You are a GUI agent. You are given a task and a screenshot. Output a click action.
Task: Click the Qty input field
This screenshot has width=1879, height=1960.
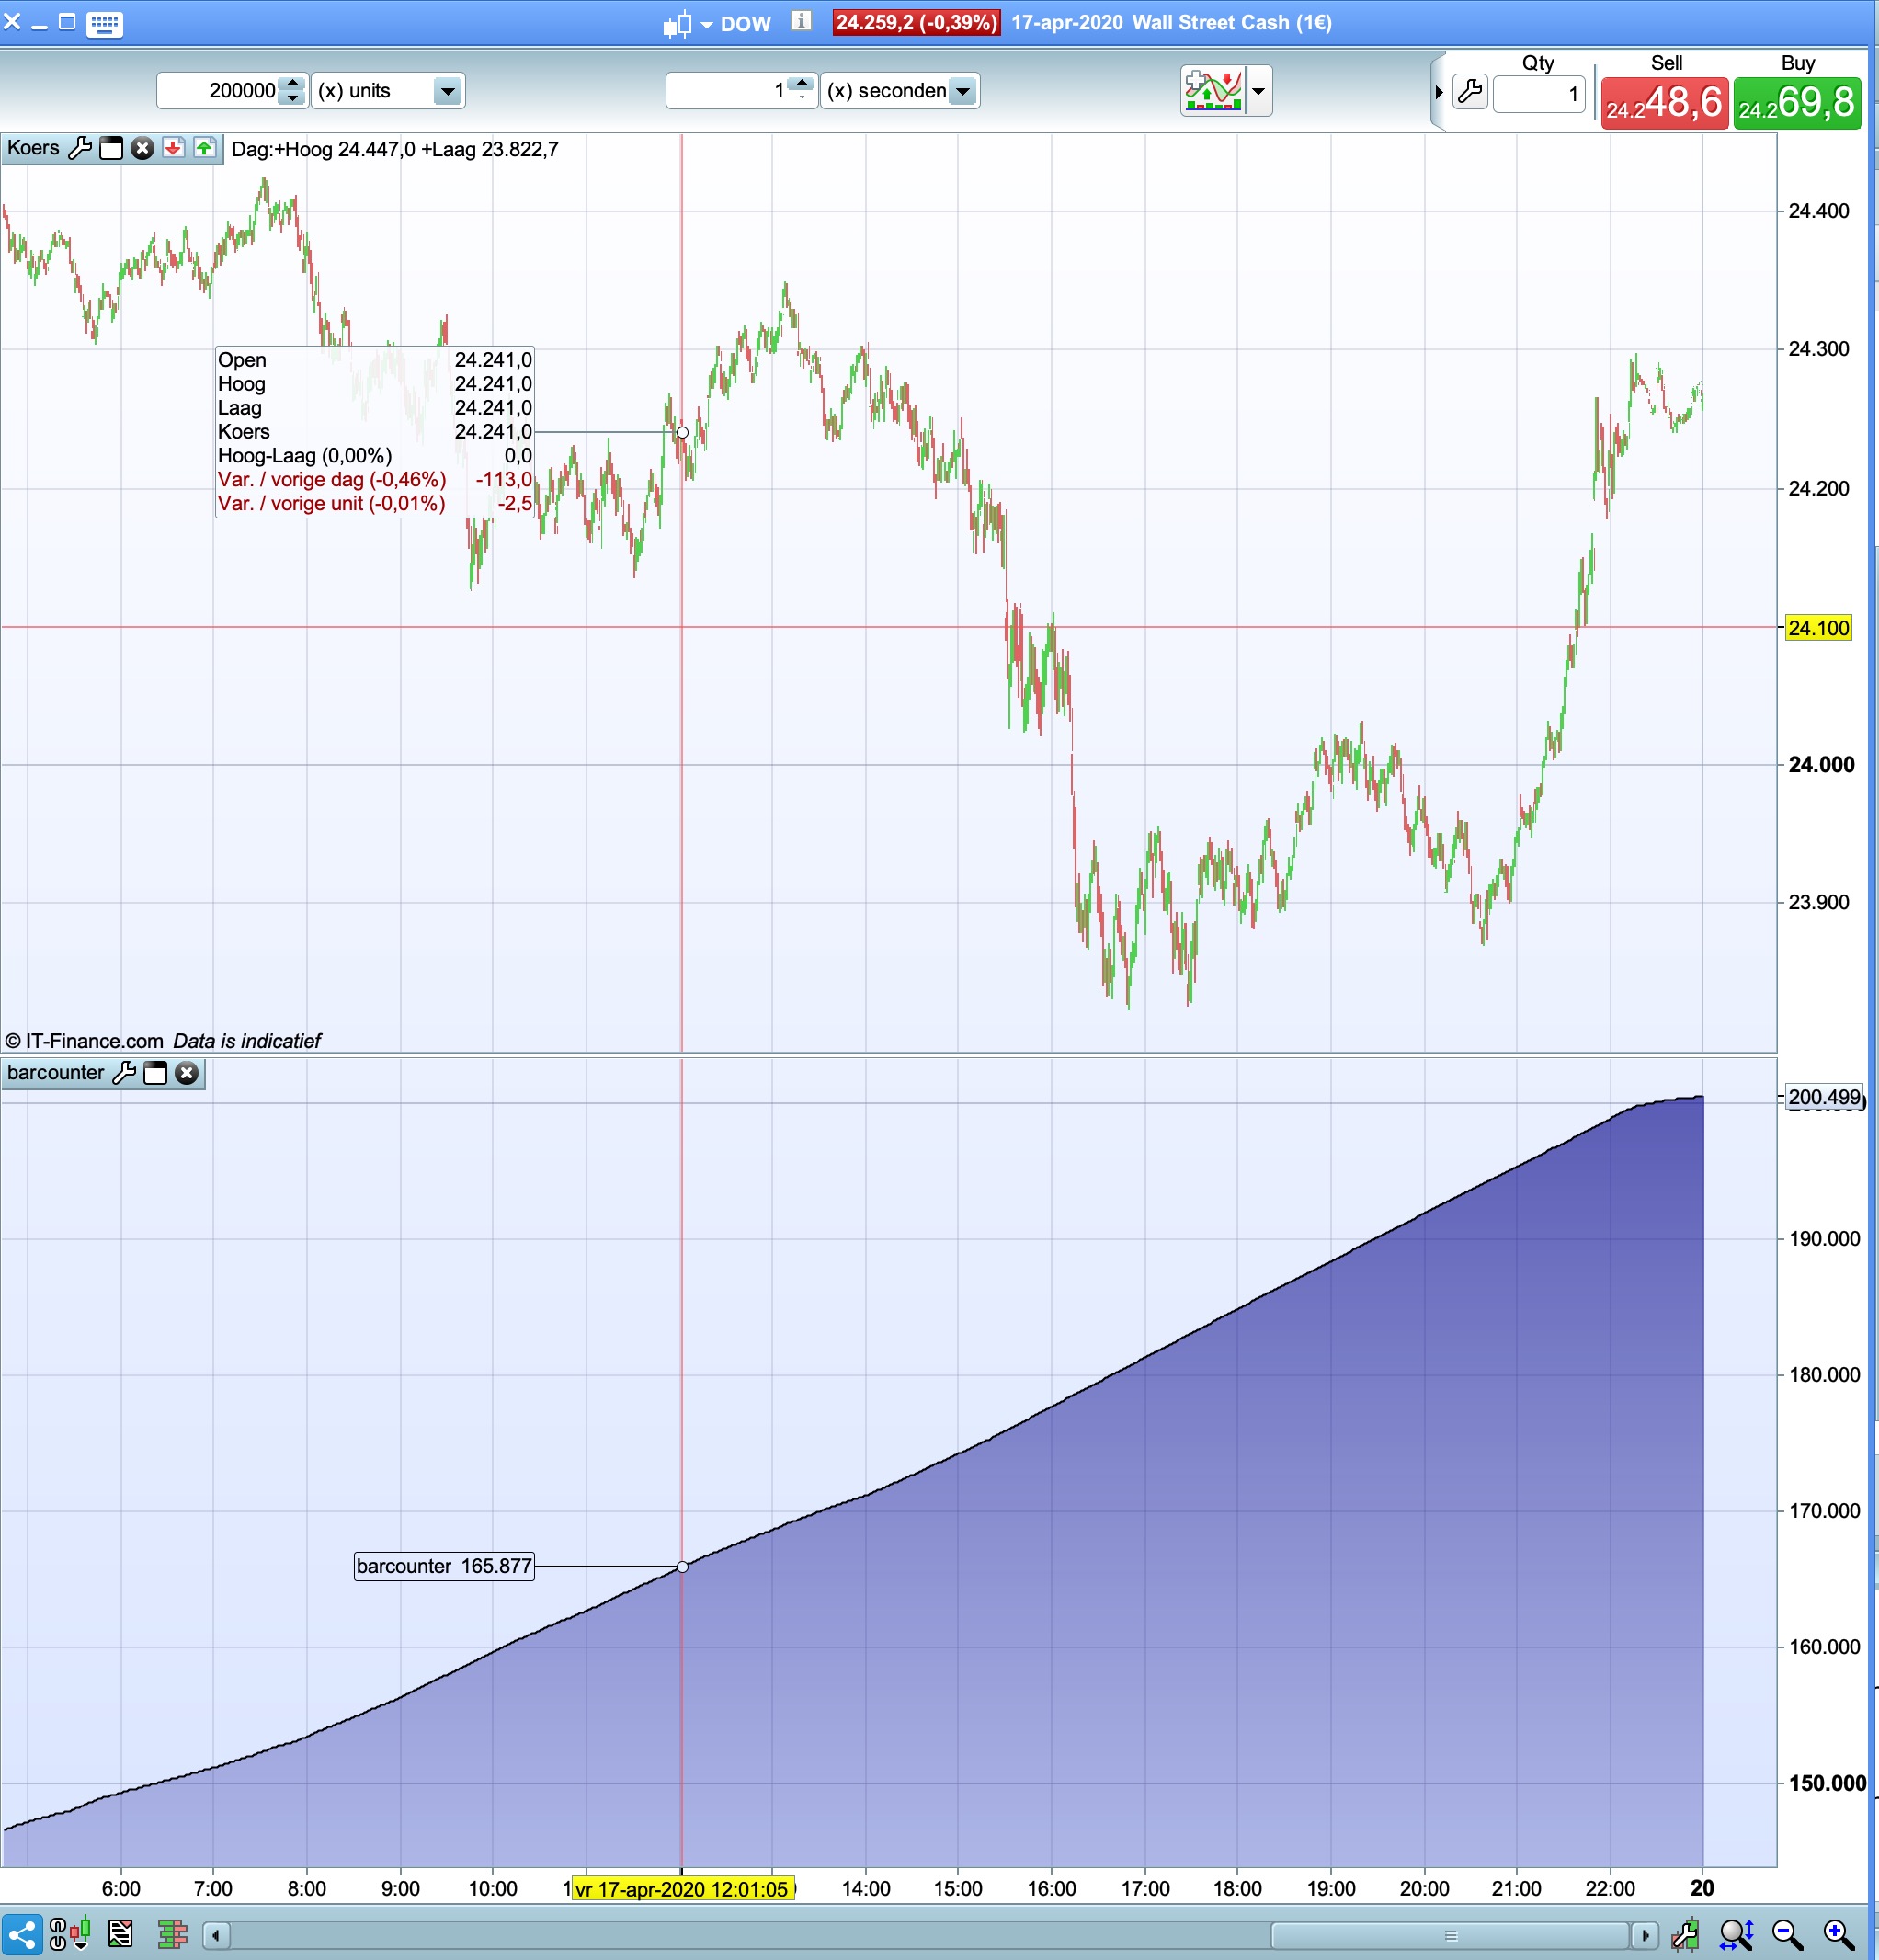pyautogui.click(x=1538, y=94)
